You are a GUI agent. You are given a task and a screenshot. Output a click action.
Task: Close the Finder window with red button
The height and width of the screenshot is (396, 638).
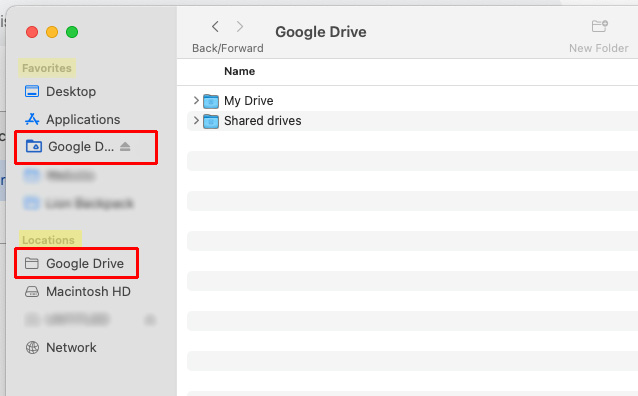(32, 32)
